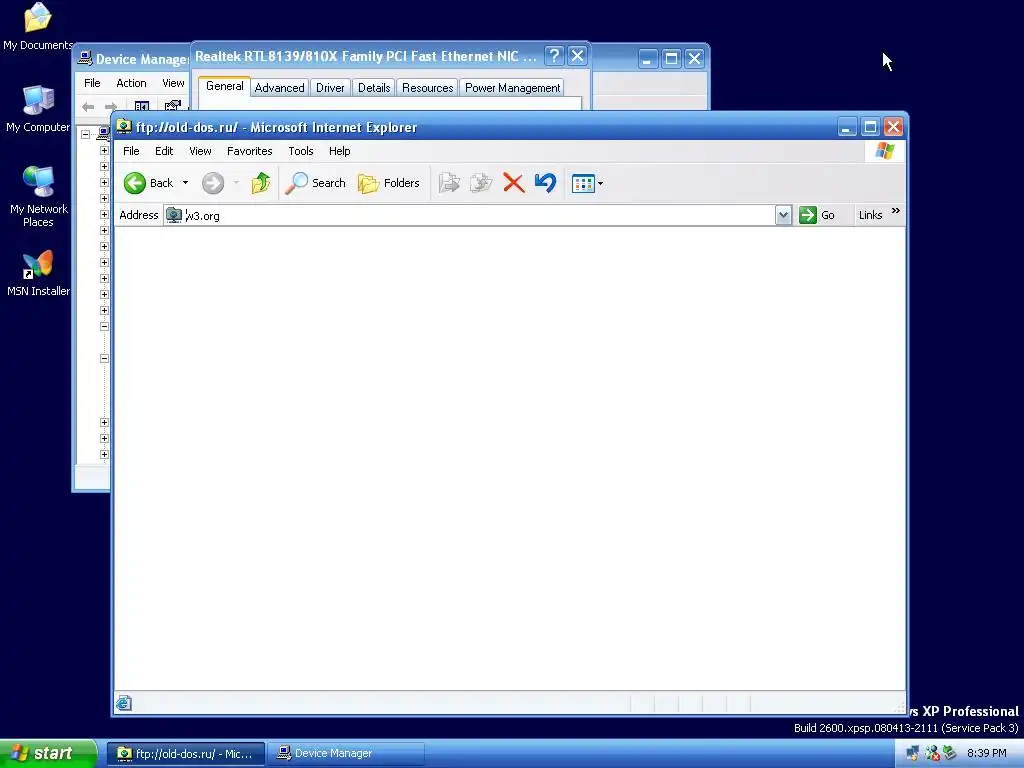
Task: Open the Tools menu
Action: point(300,151)
